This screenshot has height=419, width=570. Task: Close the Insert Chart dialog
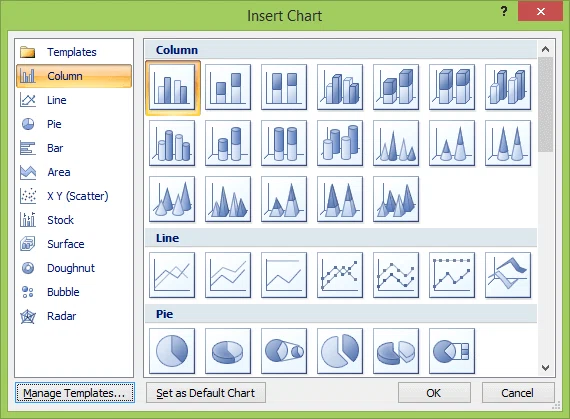tap(541, 11)
